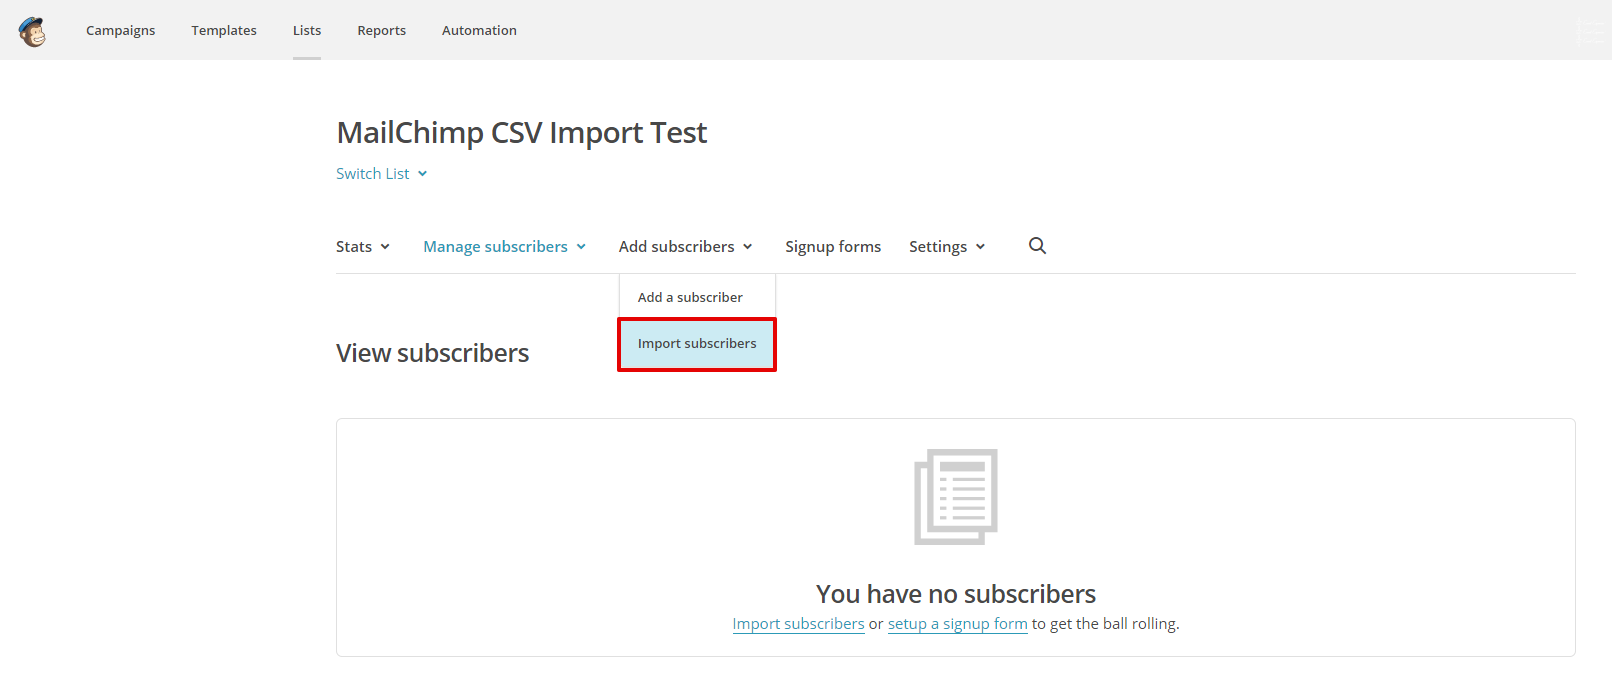This screenshot has width=1612, height=686.
Task: Click the Import subscribers link in empty state
Action: tap(798, 624)
